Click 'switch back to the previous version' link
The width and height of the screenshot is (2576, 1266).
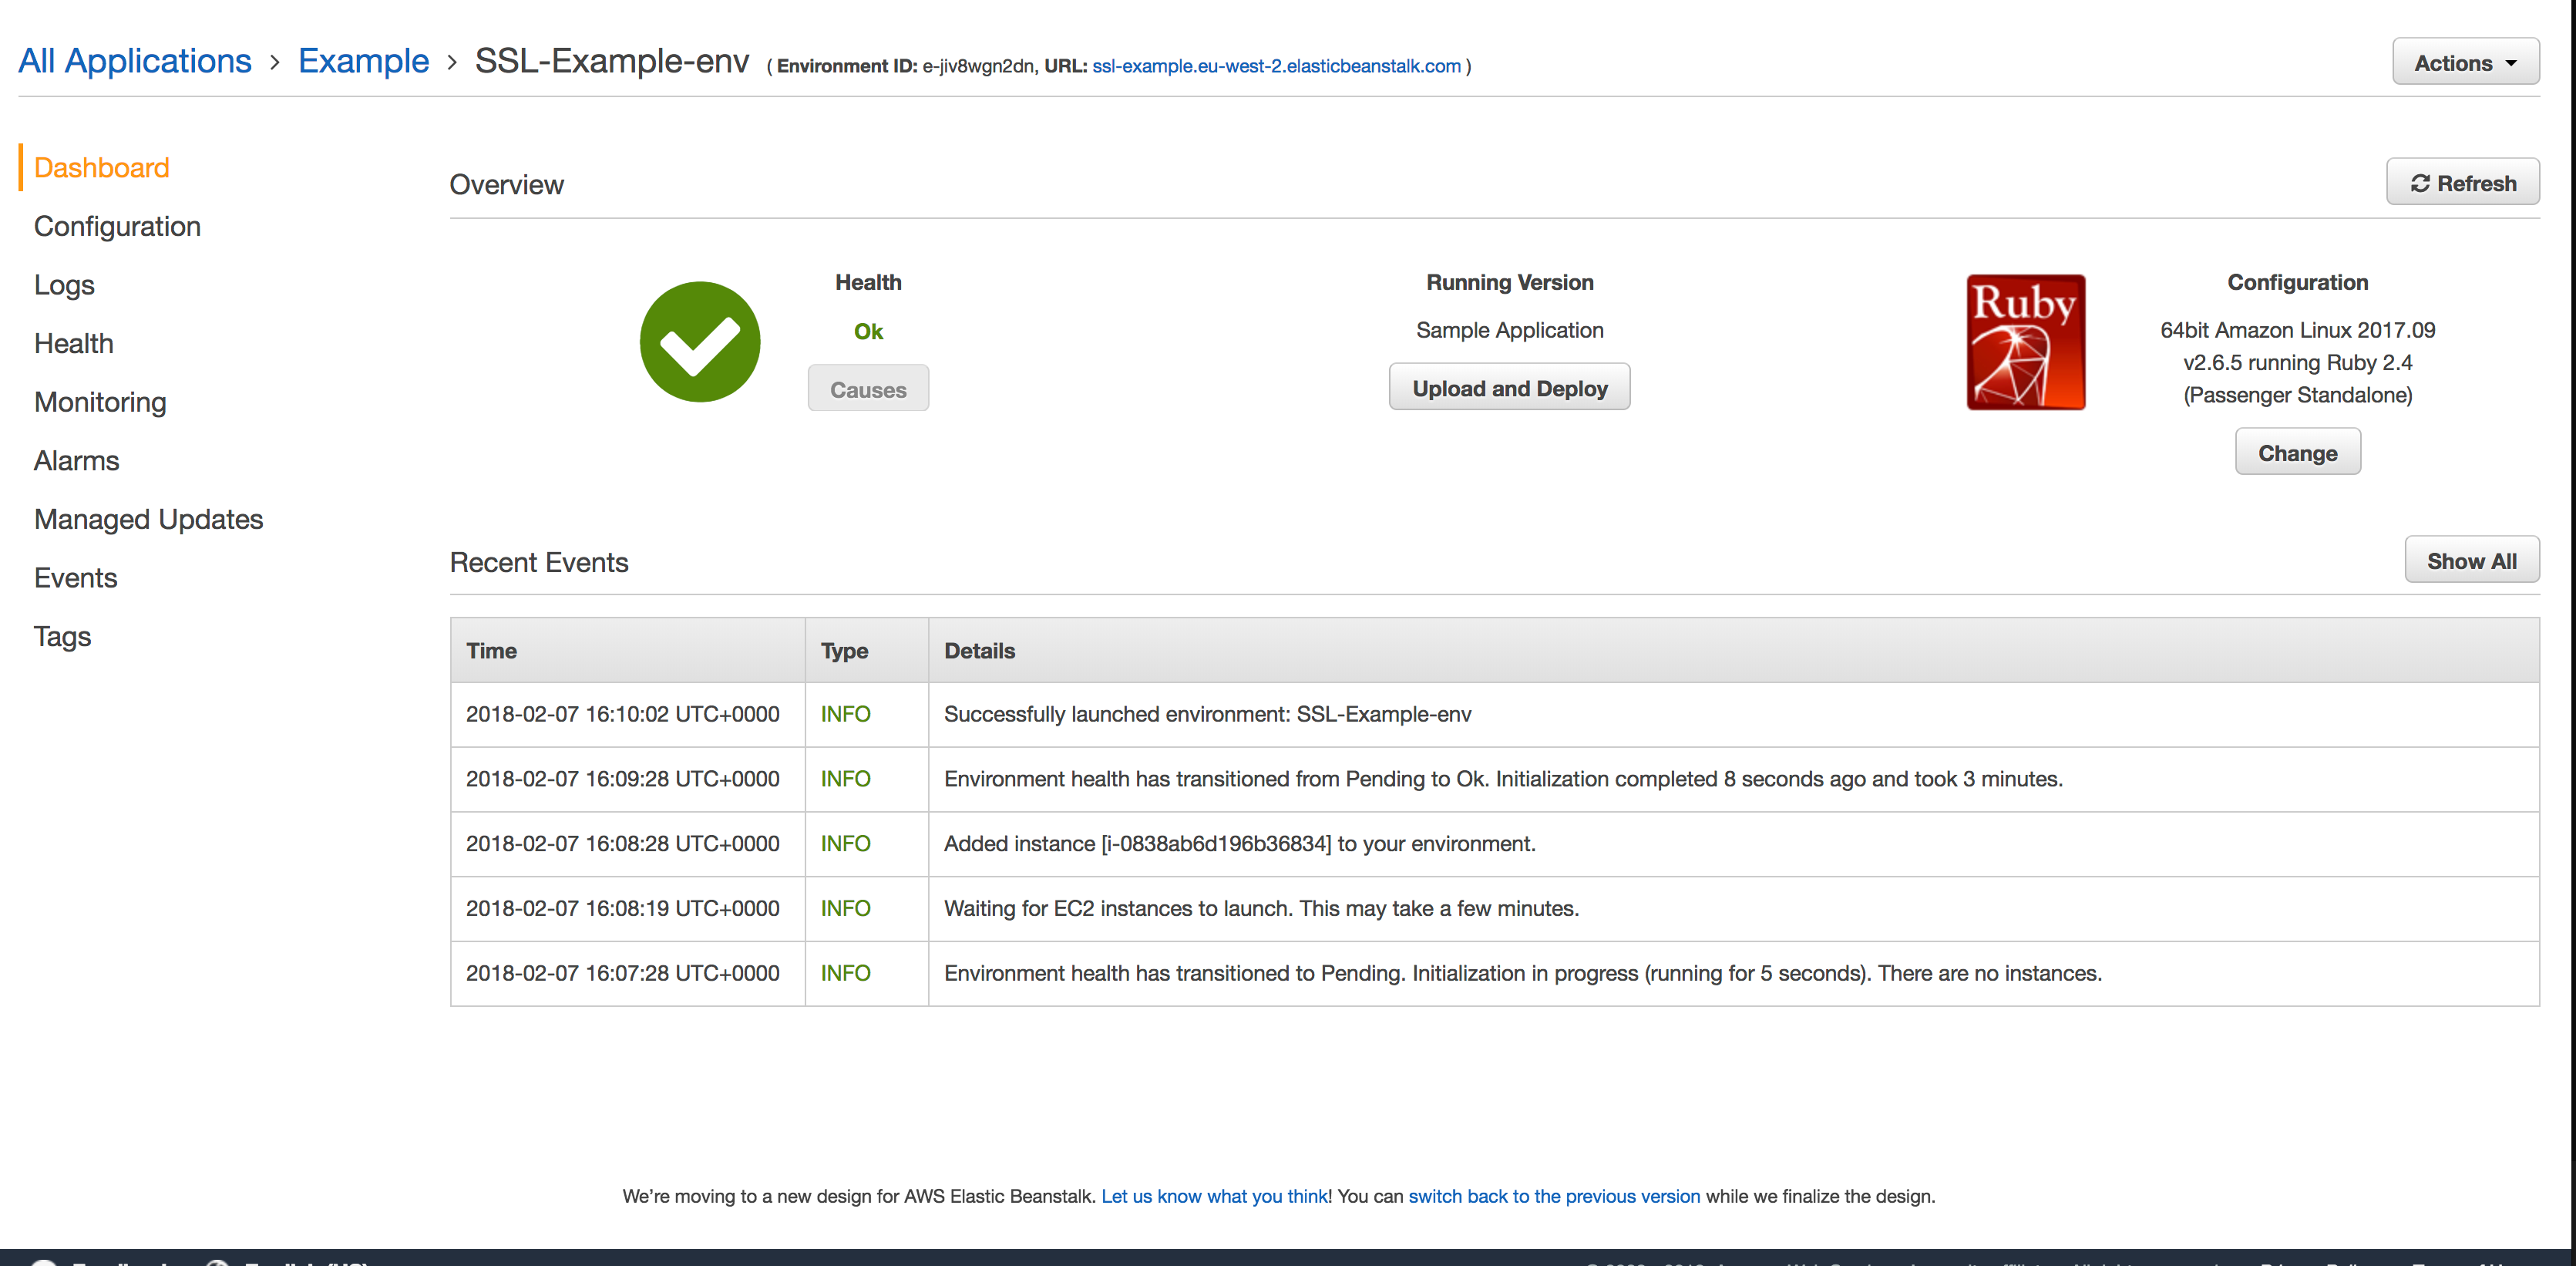click(x=1554, y=1196)
